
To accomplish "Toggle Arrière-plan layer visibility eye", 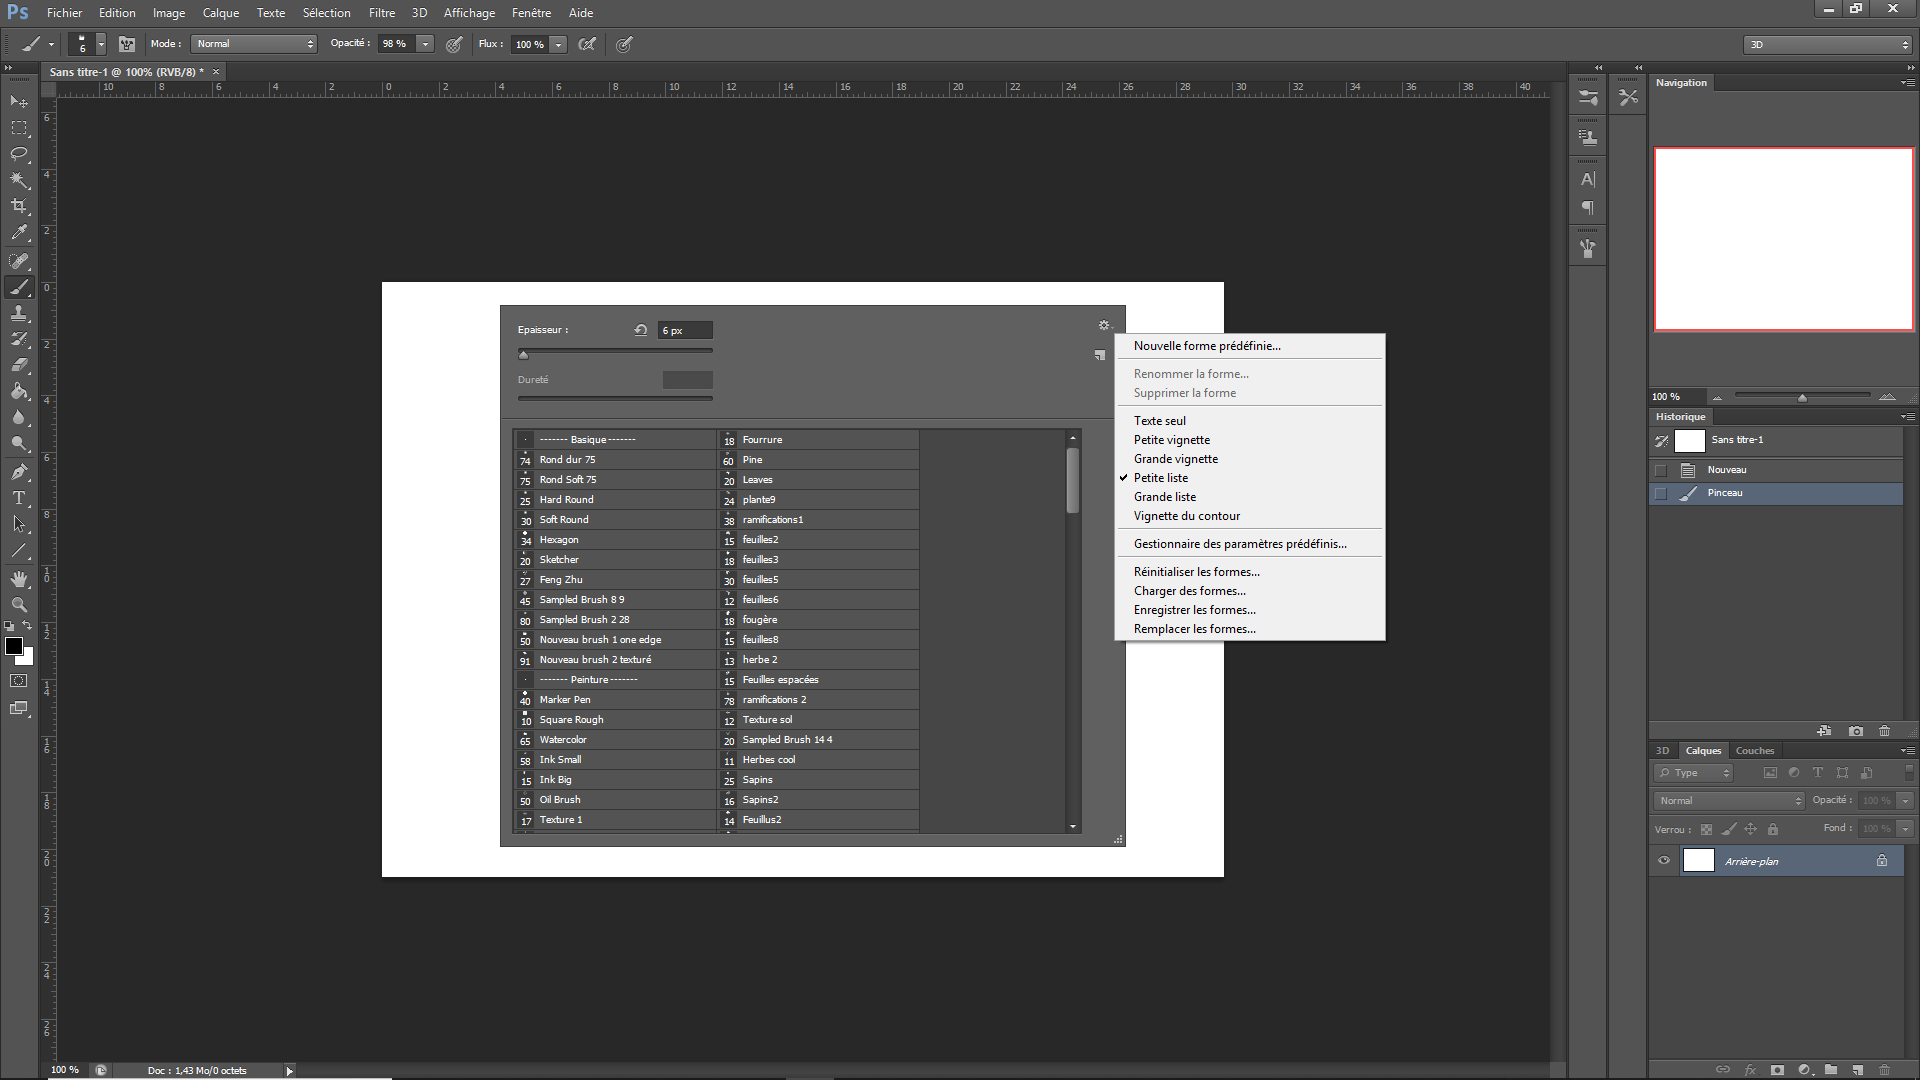I will 1664,860.
